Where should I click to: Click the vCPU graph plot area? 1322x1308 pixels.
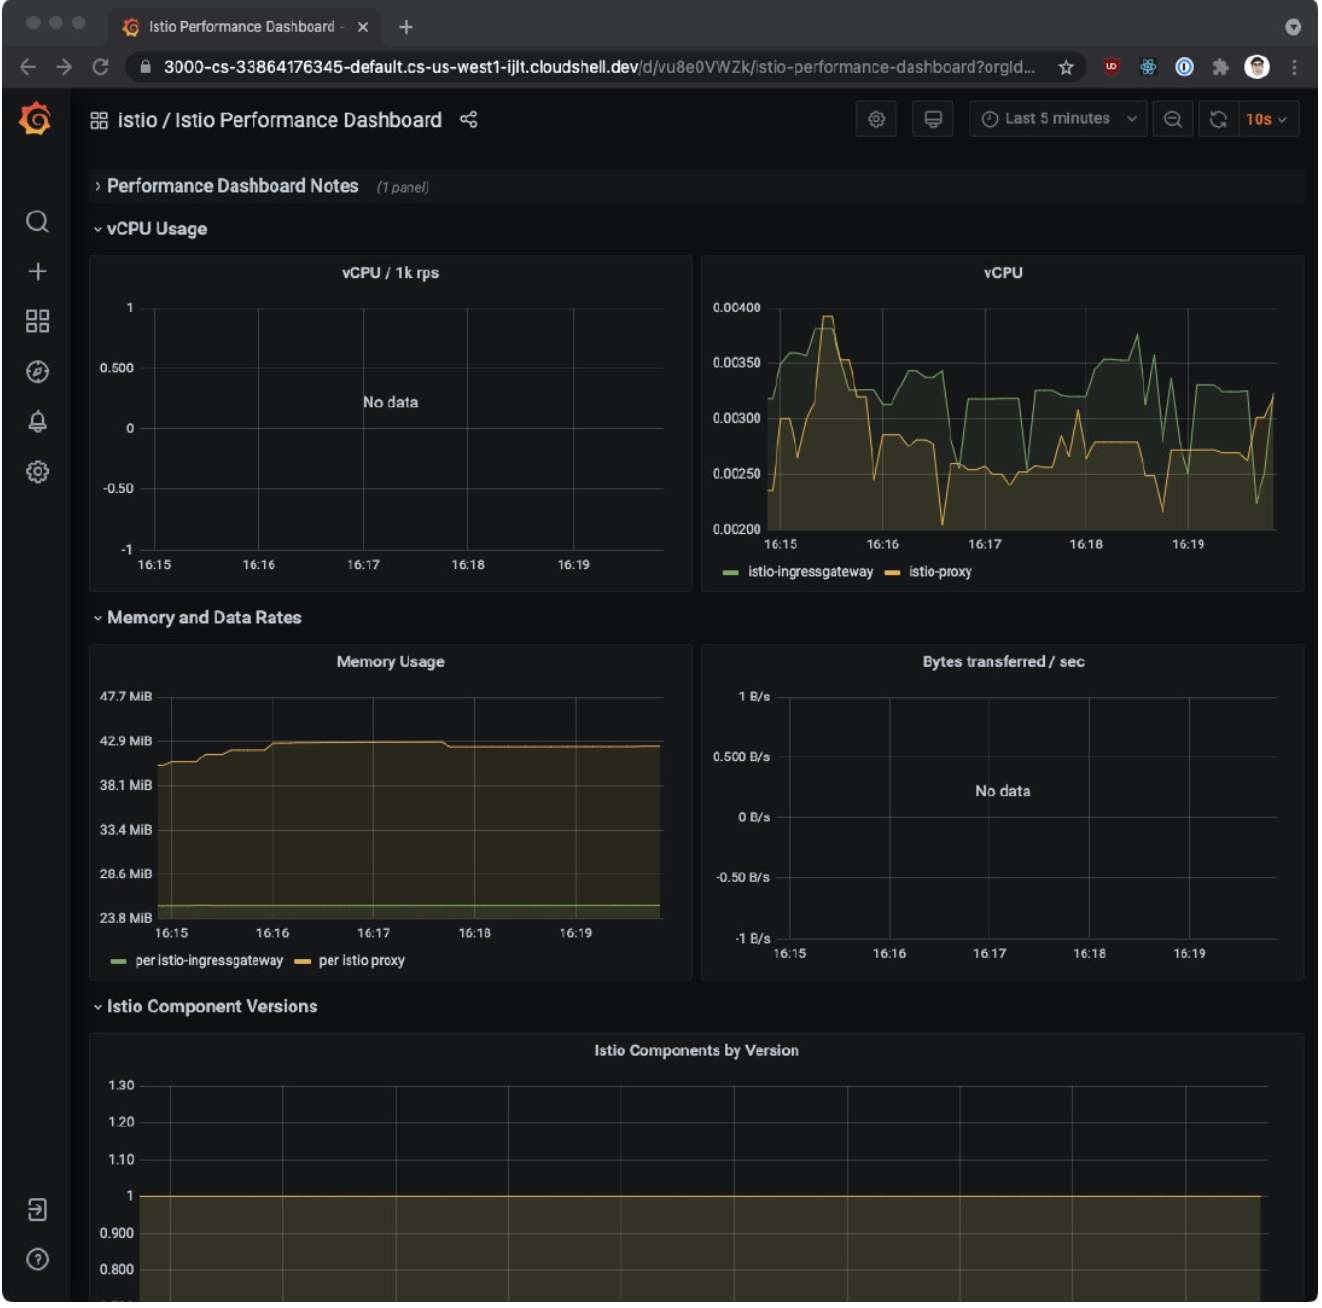[1021, 420]
